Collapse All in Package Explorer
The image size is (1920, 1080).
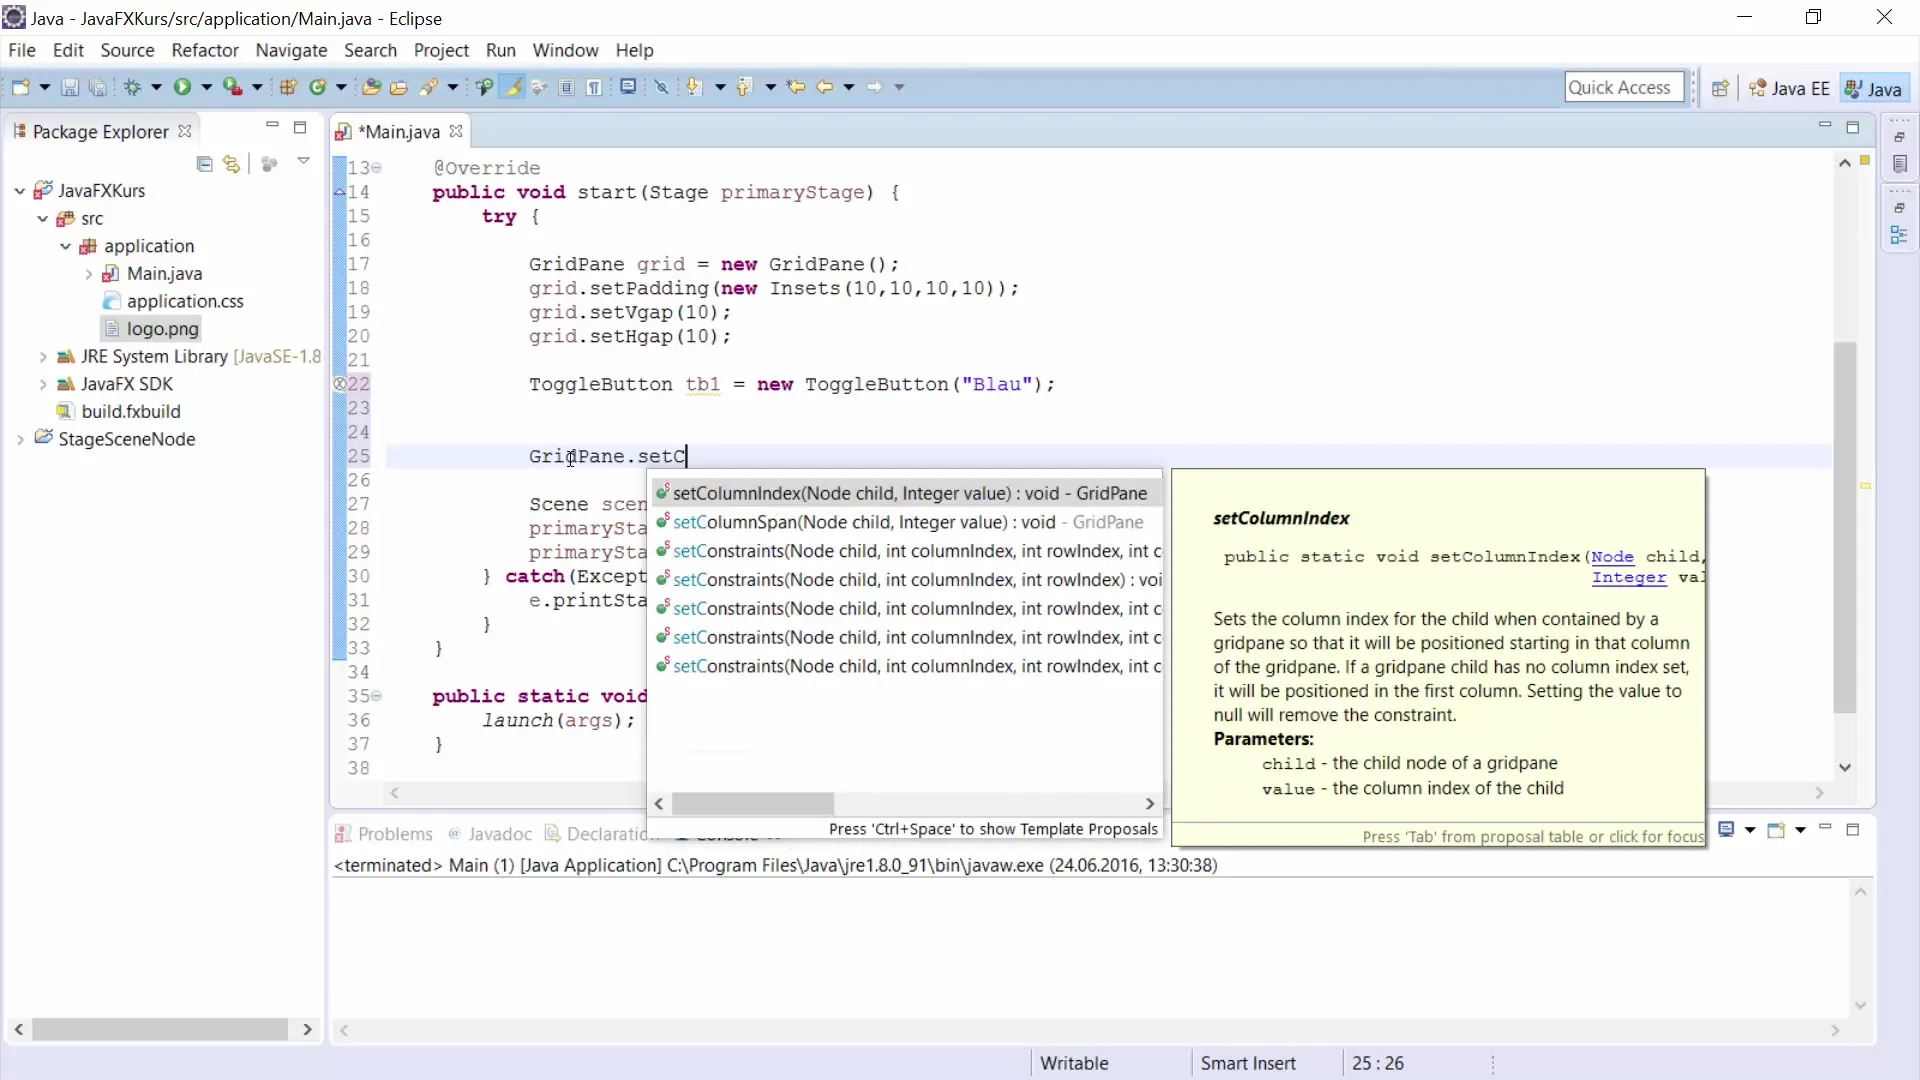(x=204, y=164)
